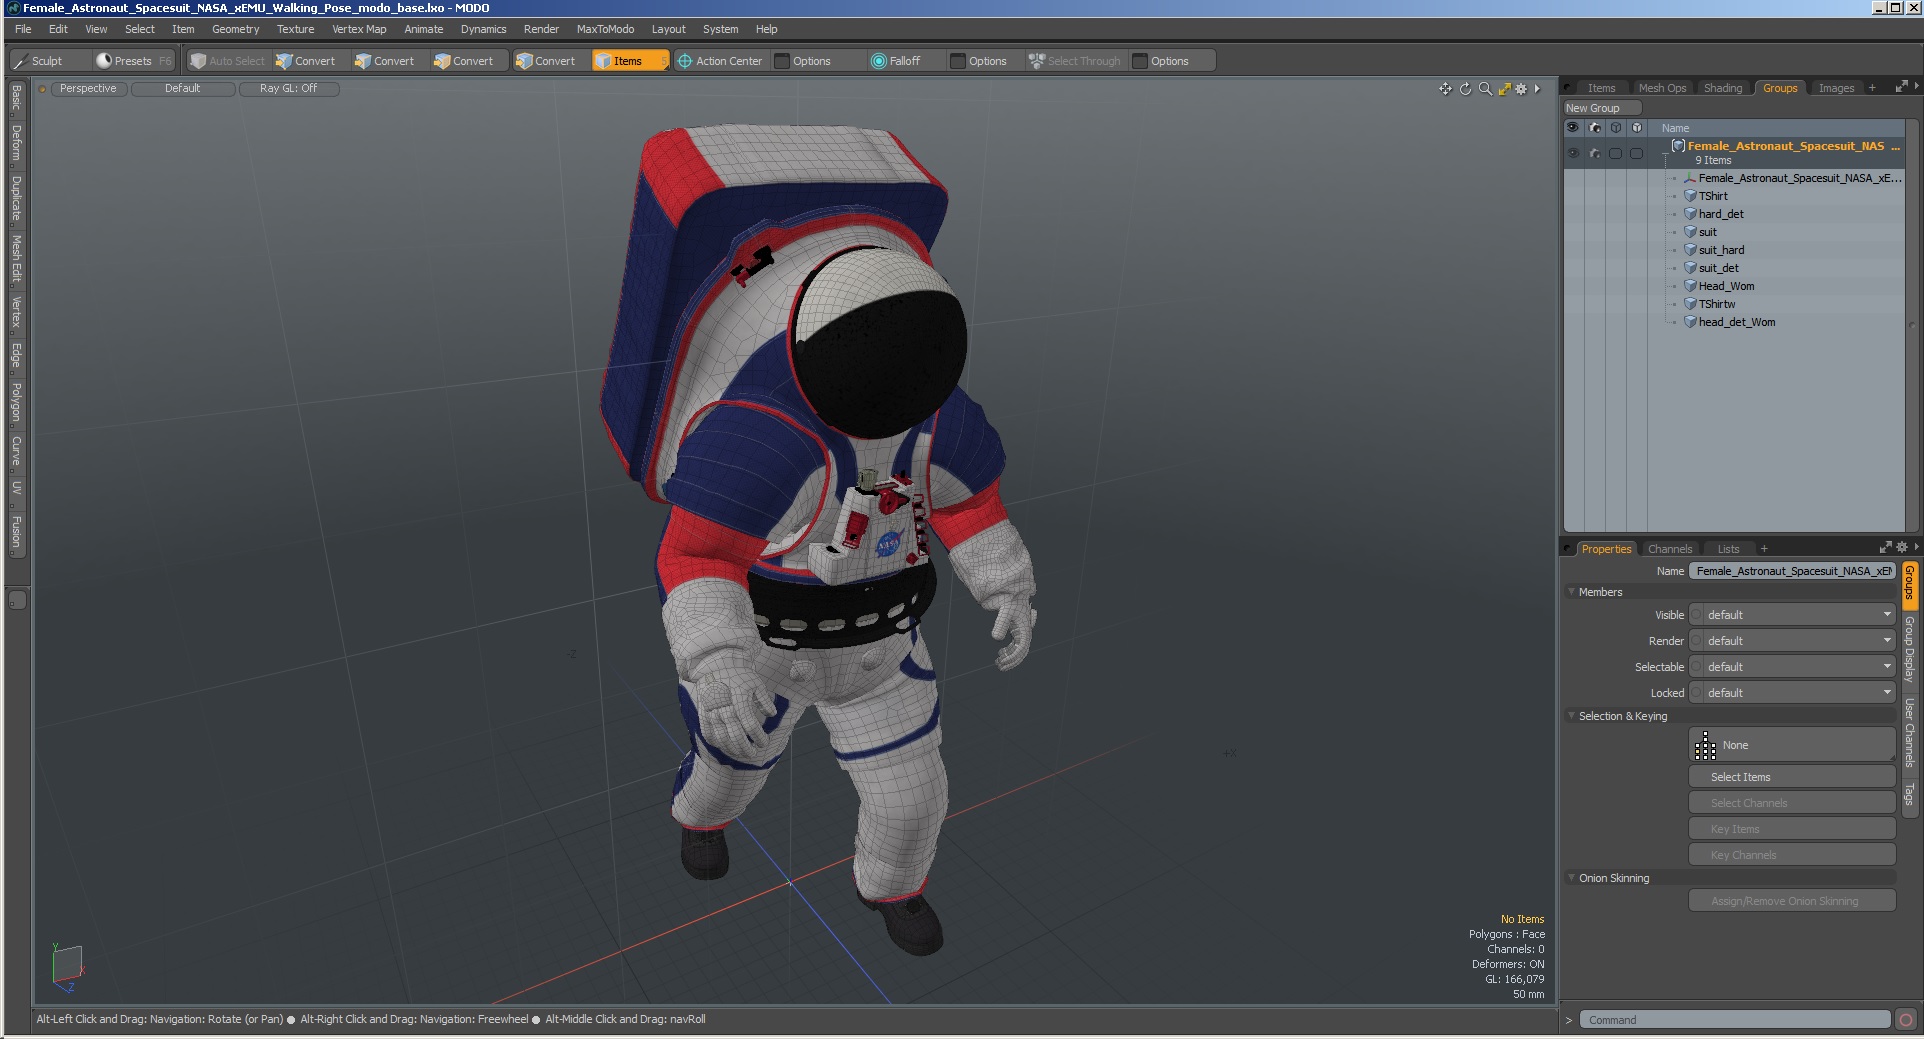Screen dimensions: 1924x1039
Task: Click the Auto Select mode button
Action: point(228,61)
